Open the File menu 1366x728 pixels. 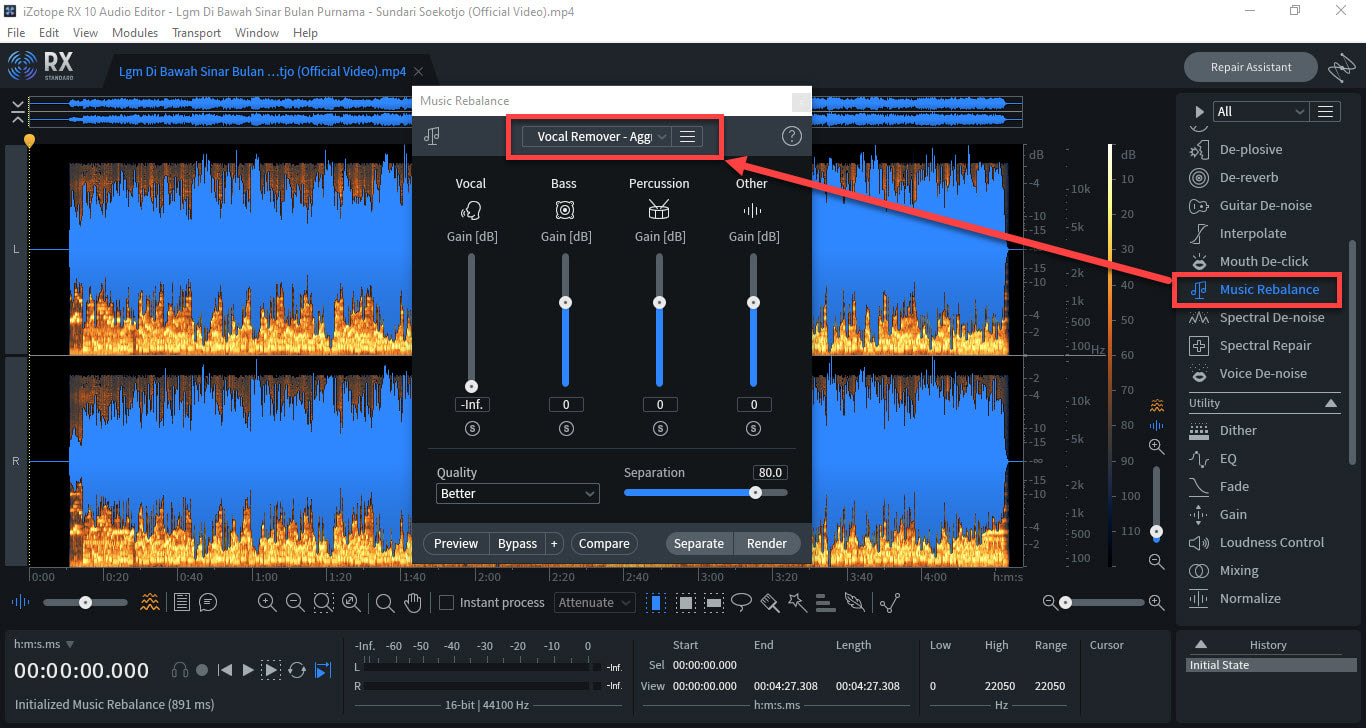[x=16, y=32]
